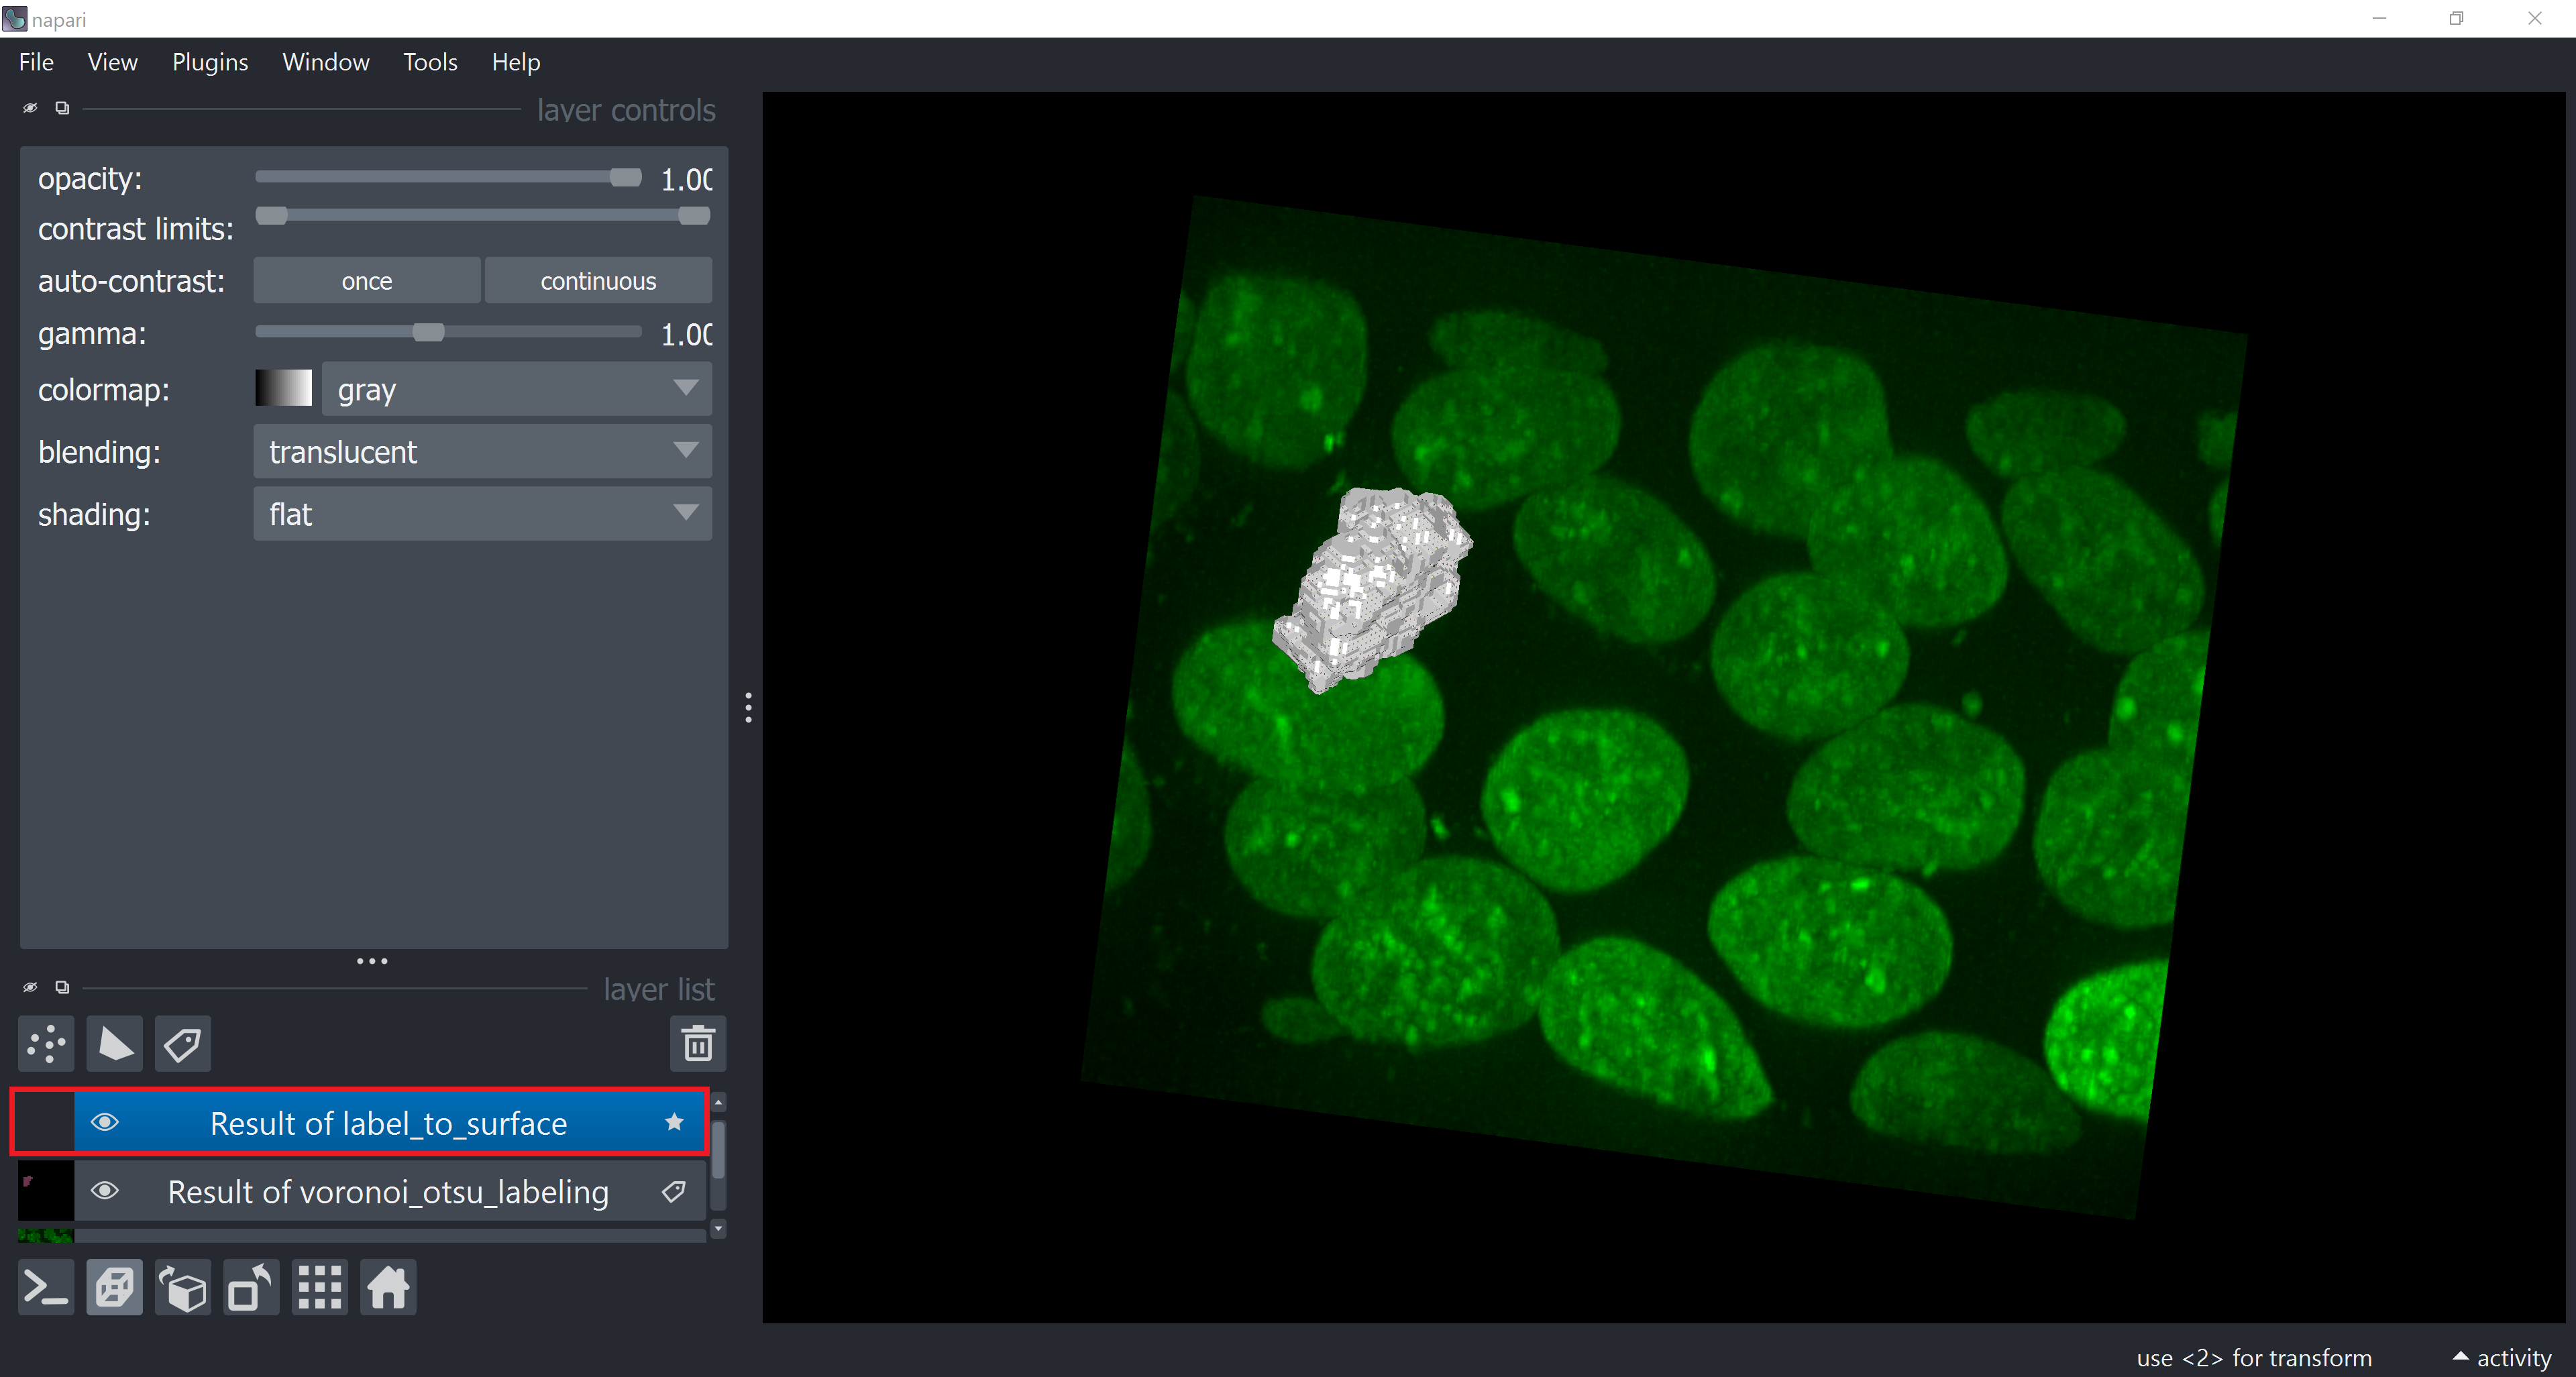Open the blending translucent dropdown

[483, 451]
